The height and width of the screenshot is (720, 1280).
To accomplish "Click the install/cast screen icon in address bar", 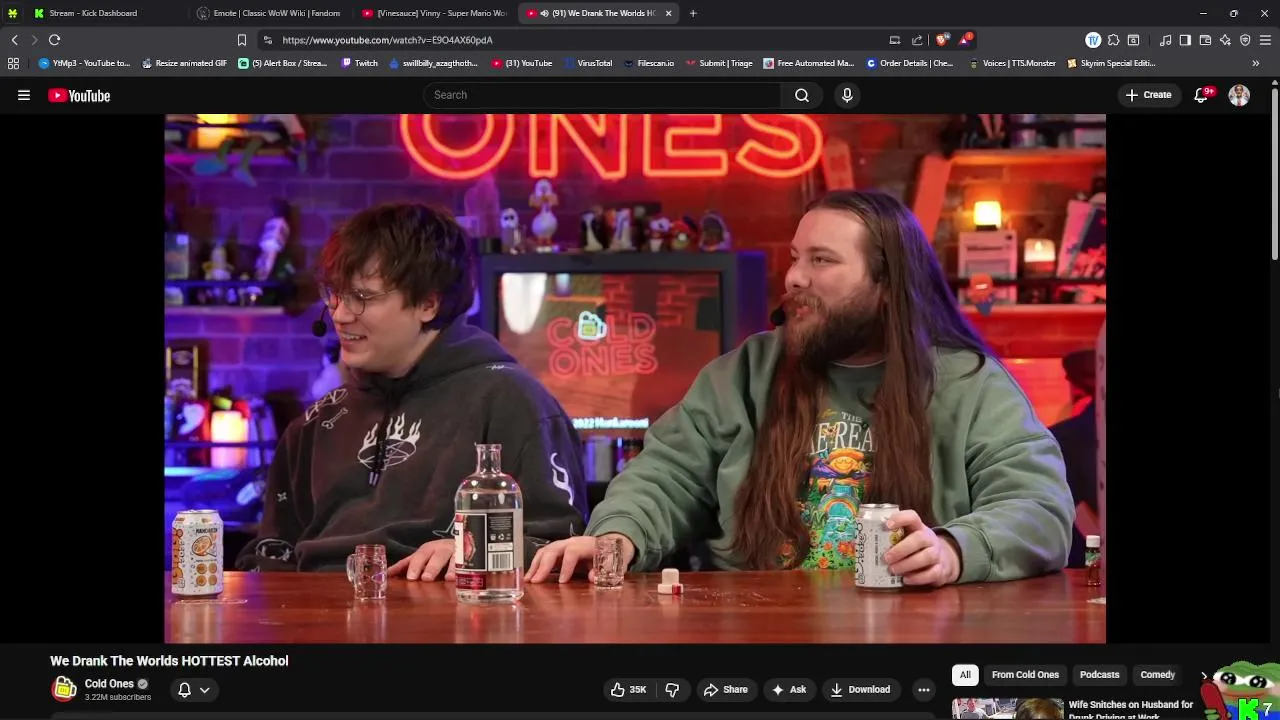I will (895, 40).
